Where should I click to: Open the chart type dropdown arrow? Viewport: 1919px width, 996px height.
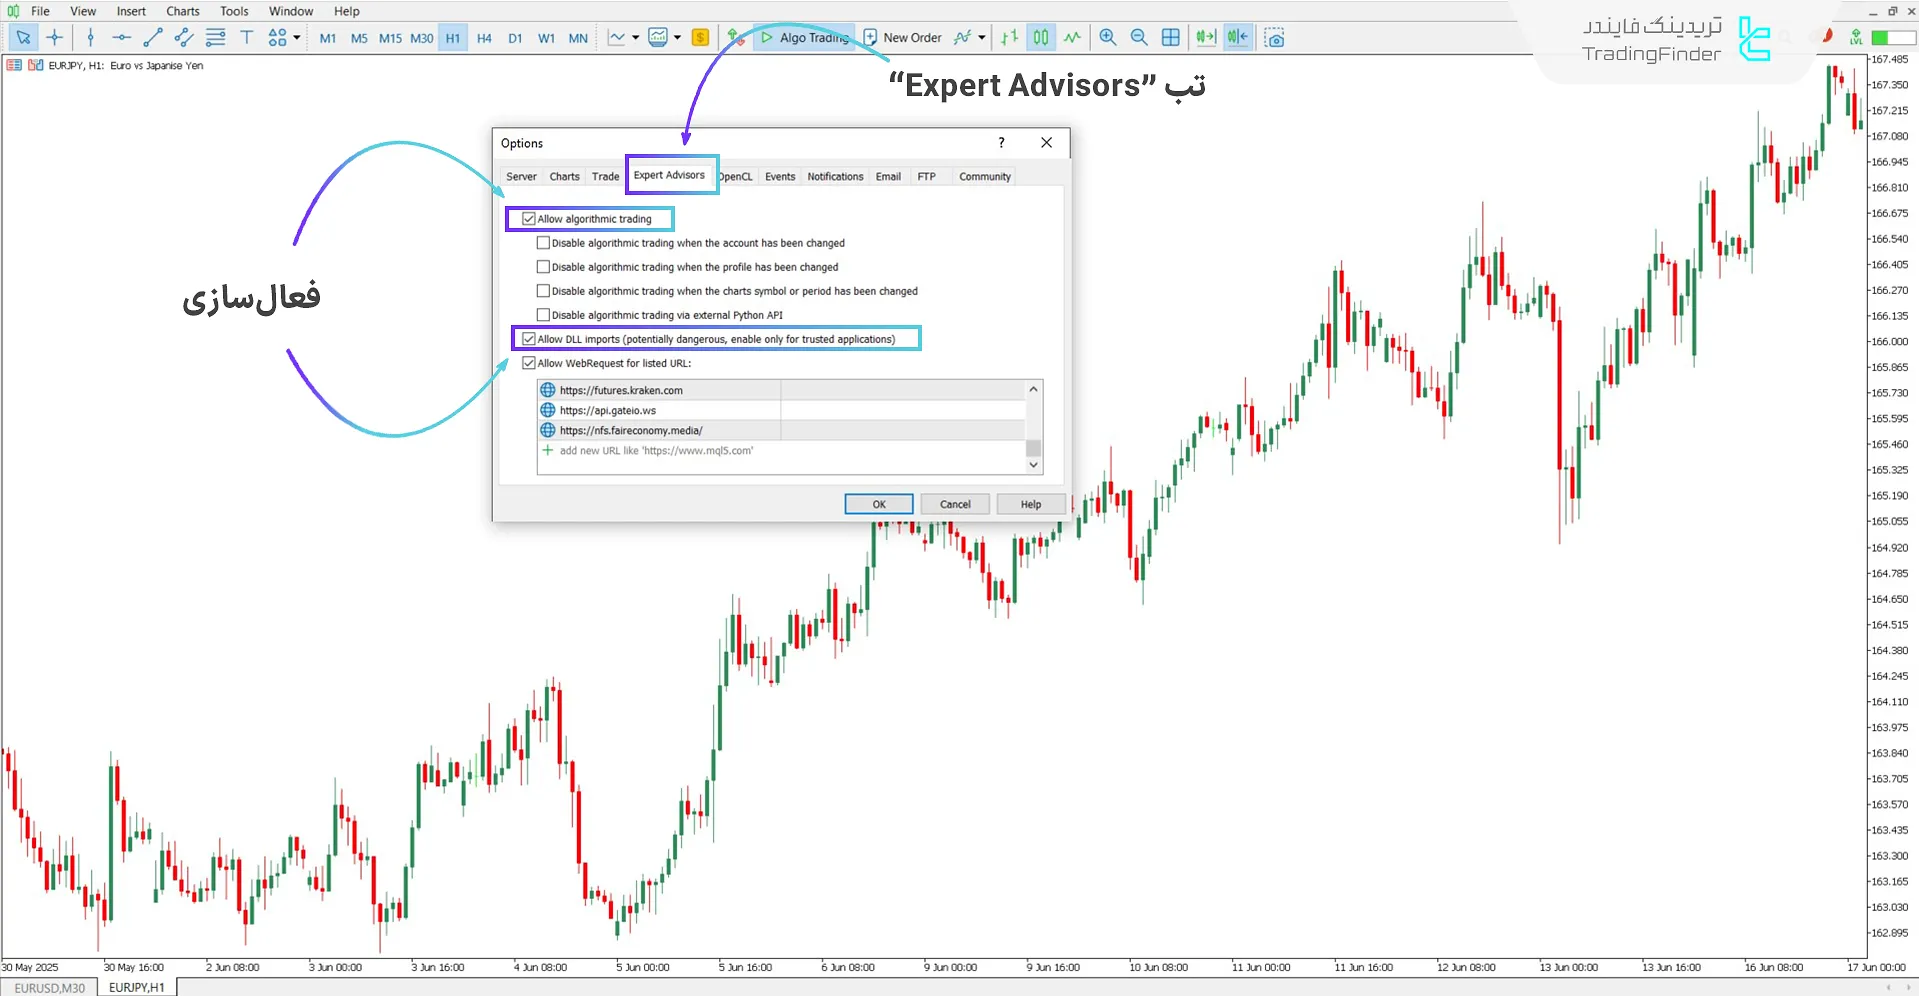(636, 38)
